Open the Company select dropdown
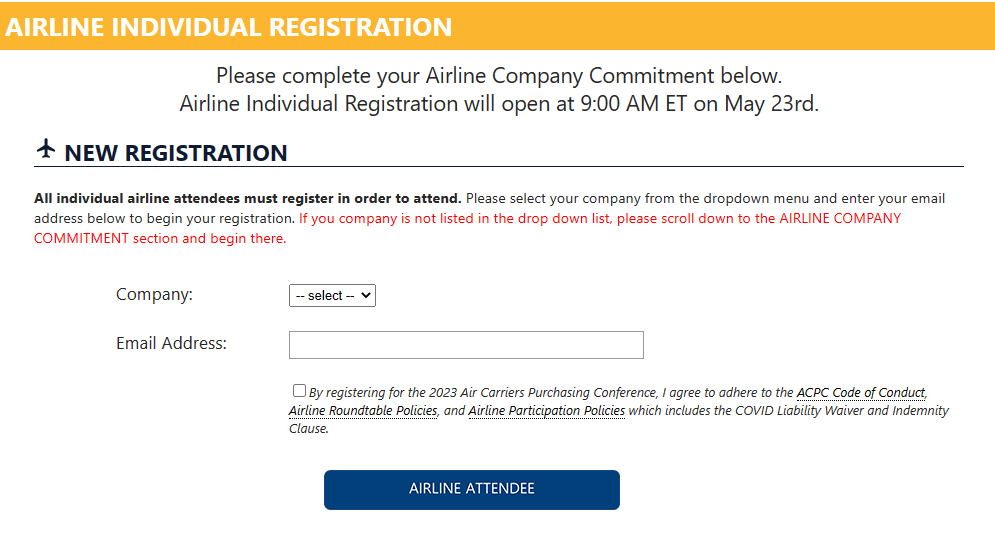The image size is (995, 534). click(x=332, y=296)
